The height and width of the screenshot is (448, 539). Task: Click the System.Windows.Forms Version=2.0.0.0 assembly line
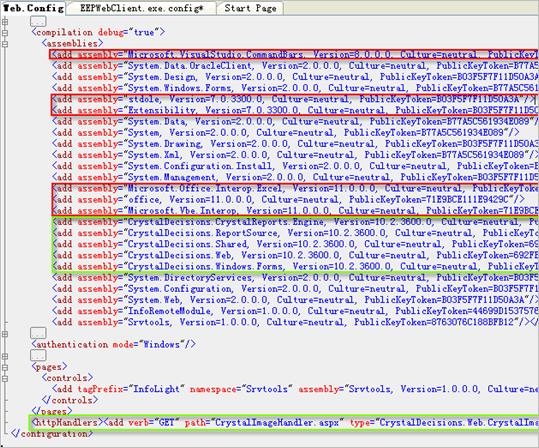(295, 88)
